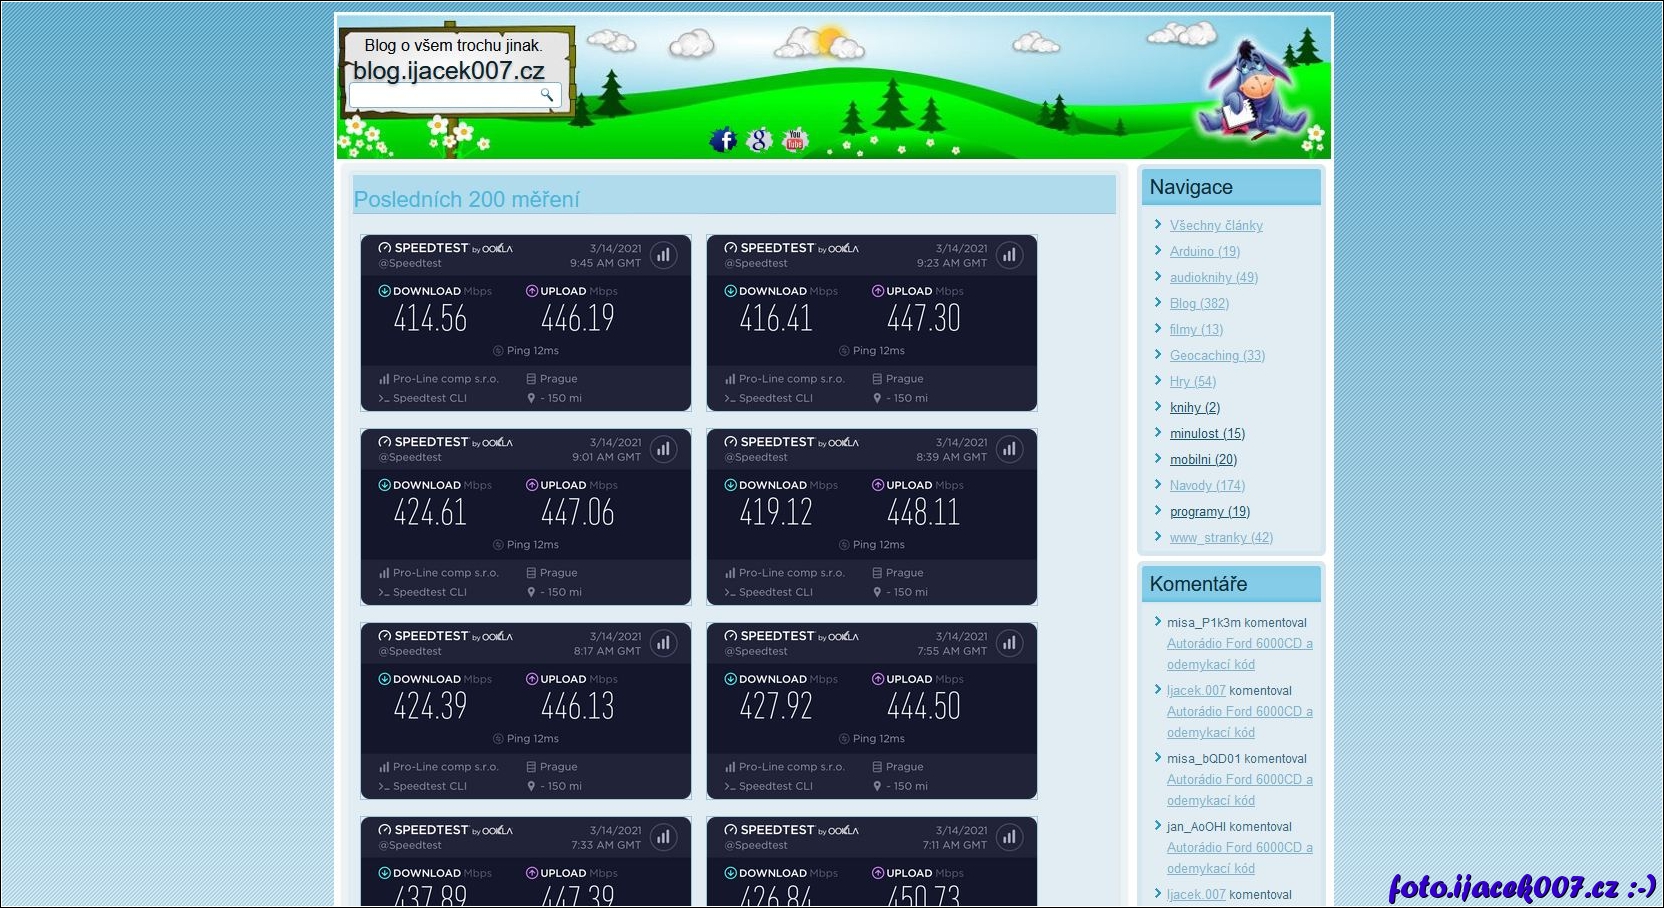Image resolution: width=1664 pixels, height=908 pixels.
Task: Click the chart icon on the 9:23 AM speedtest
Action: click(1009, 255)
